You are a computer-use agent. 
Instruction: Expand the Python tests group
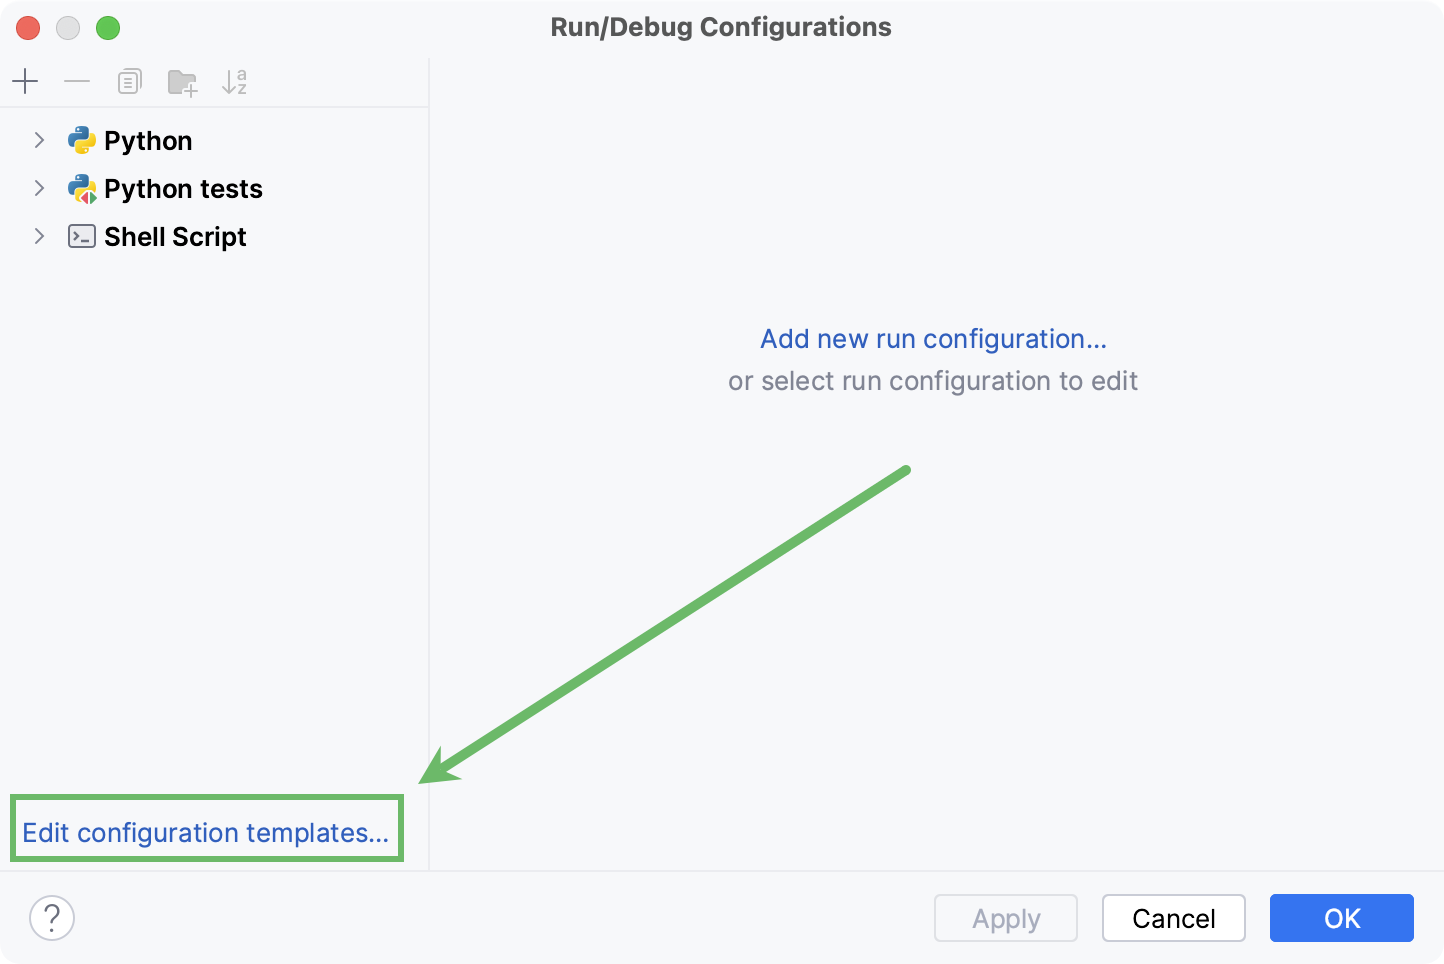pyautogui.click(x=39, y=188)
